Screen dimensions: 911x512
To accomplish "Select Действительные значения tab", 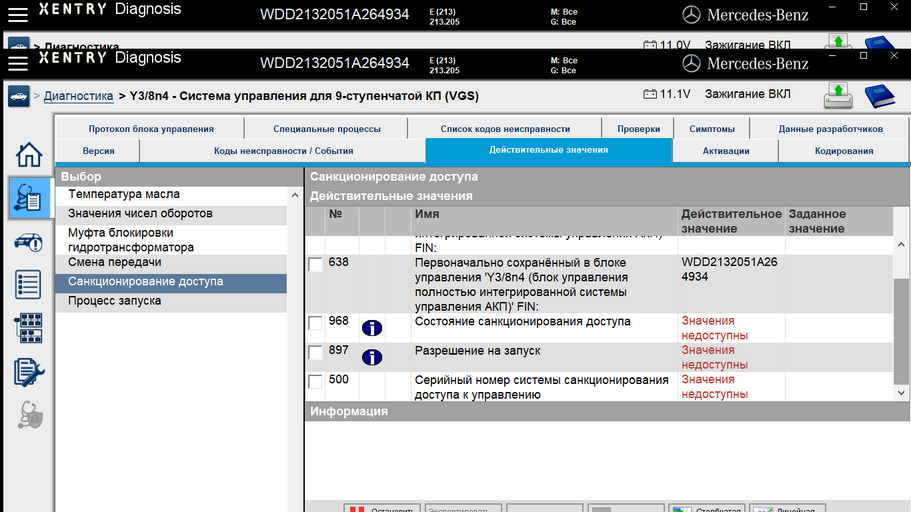I will [548, 151].
